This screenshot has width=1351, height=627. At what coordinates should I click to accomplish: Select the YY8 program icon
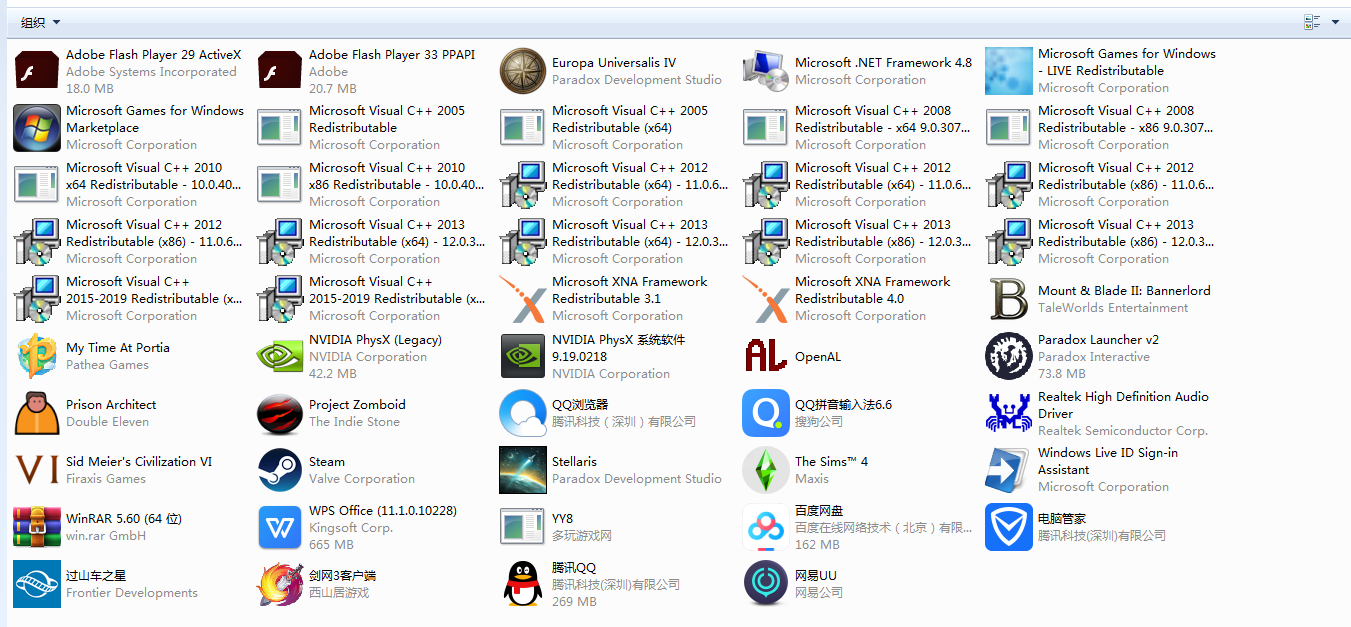tap(523, 527)
